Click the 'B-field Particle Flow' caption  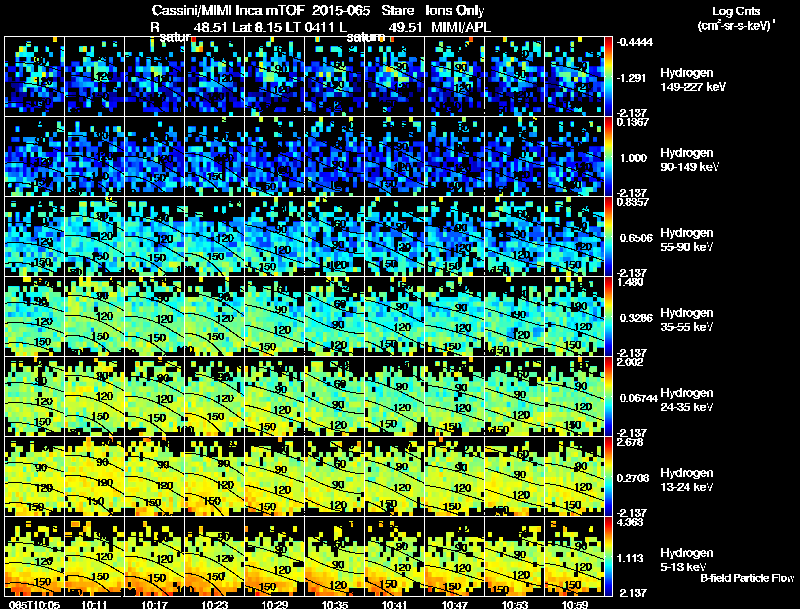pos(747,578)
